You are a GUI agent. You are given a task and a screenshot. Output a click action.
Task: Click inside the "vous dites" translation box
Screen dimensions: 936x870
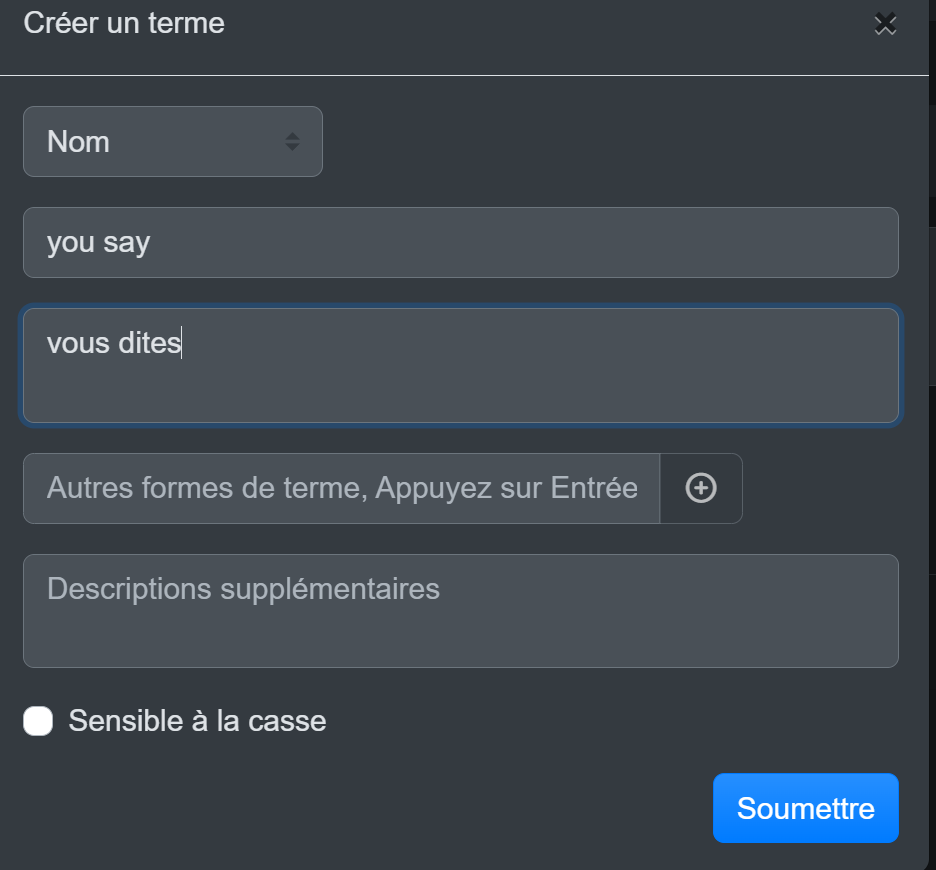[x=460, y=365]
